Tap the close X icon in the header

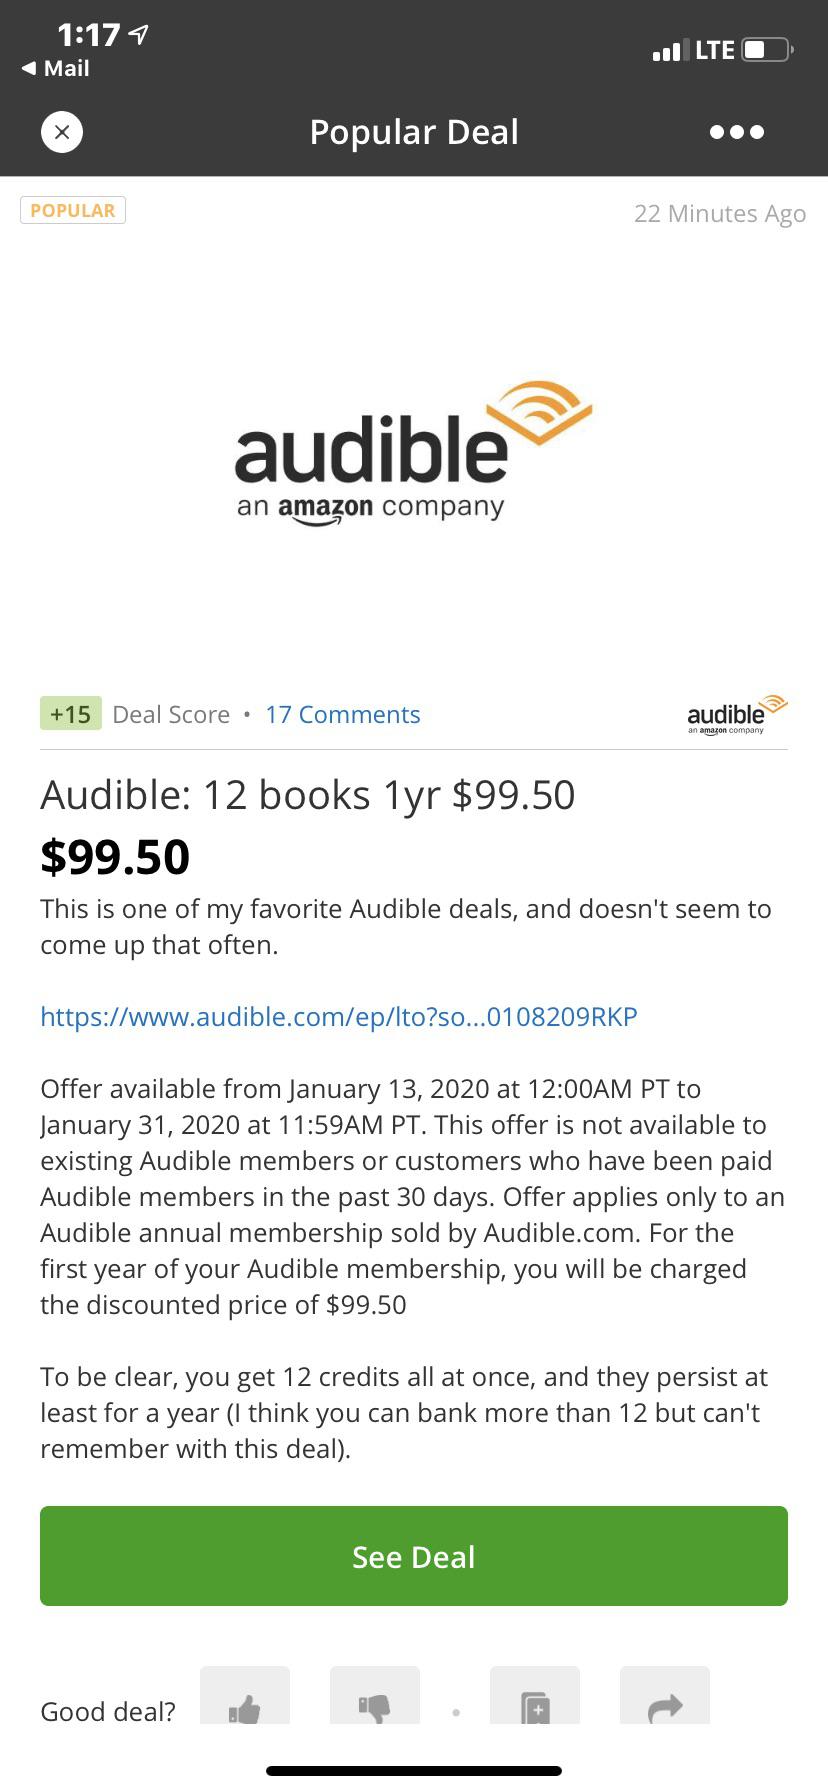pos(61,131)
